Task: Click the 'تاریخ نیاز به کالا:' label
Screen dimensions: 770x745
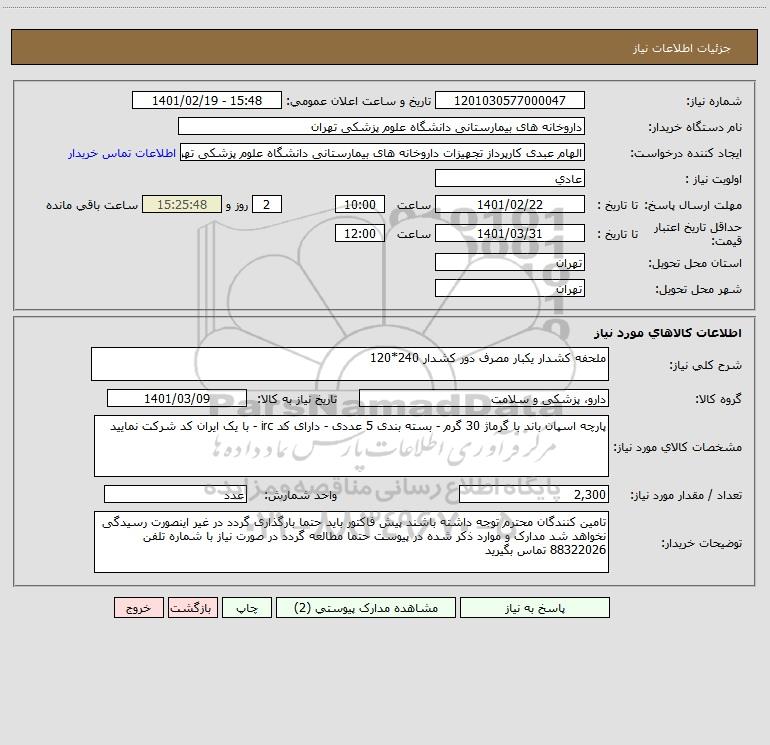Action: [297, 399]
